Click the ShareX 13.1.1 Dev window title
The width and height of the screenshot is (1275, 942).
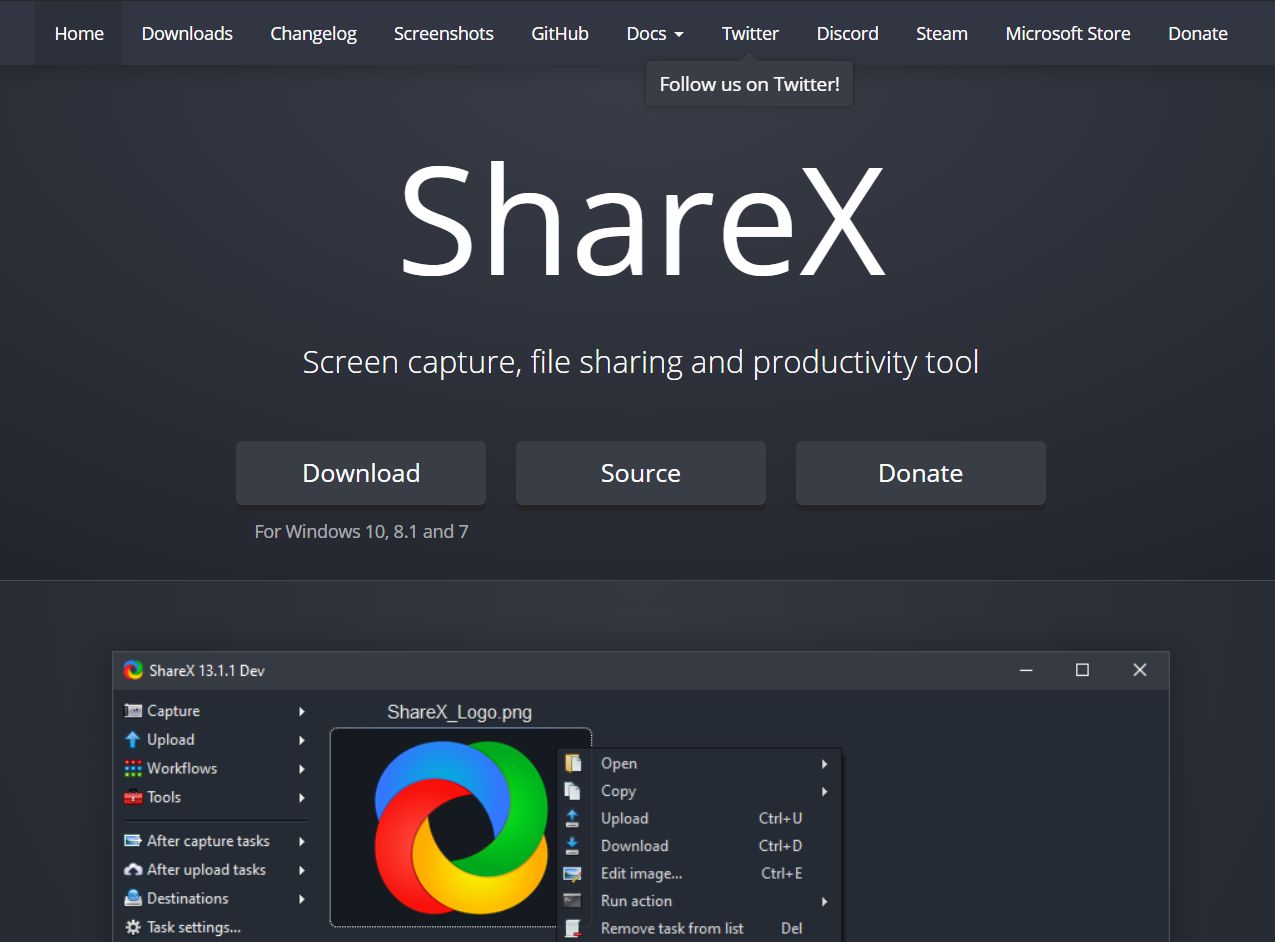(x=207, y=670)
